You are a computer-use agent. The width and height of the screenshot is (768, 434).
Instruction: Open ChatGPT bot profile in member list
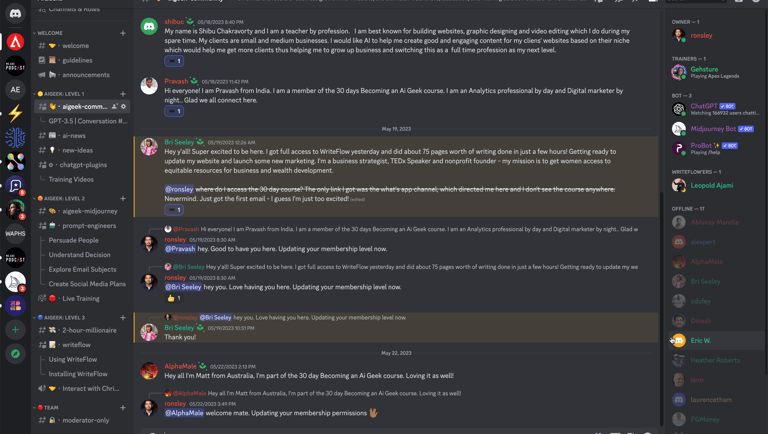click(703, 106)
